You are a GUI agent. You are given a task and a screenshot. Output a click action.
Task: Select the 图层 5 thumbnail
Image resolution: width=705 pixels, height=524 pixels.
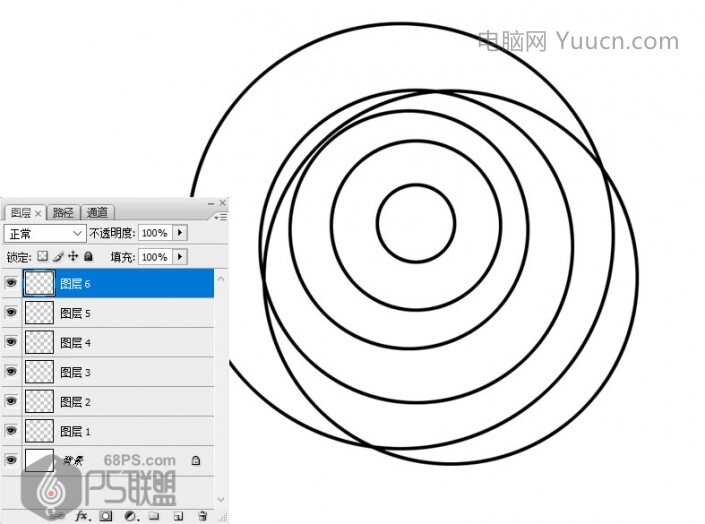tap(40, 313)
